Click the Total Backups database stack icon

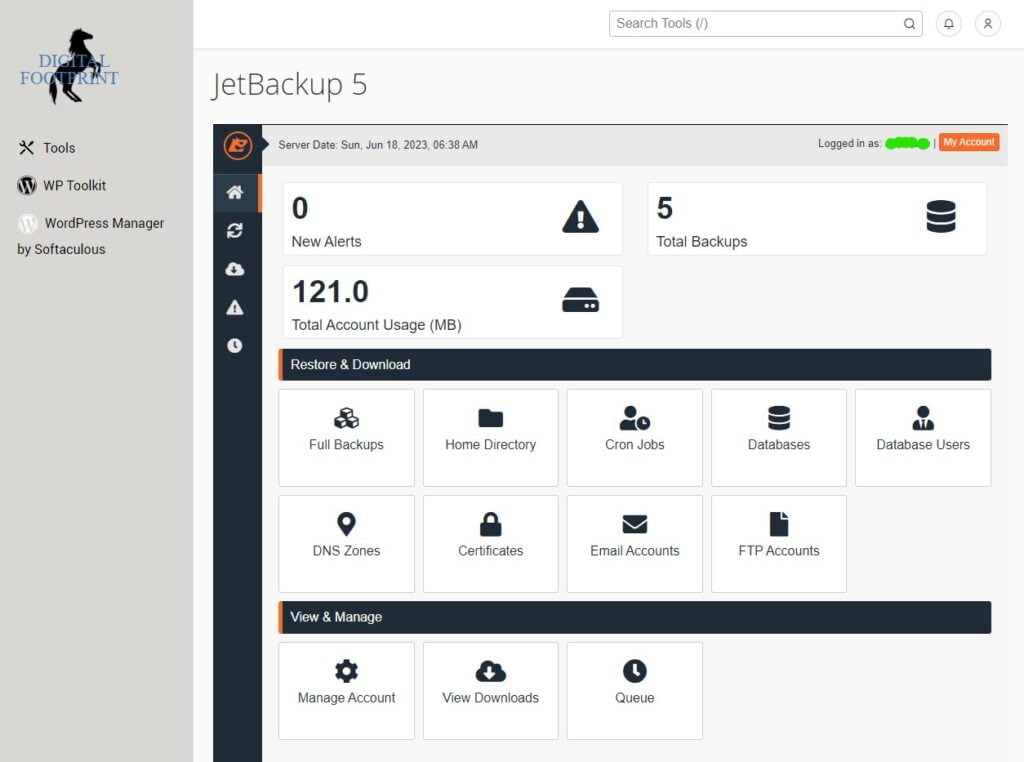(x=940, y=217)
